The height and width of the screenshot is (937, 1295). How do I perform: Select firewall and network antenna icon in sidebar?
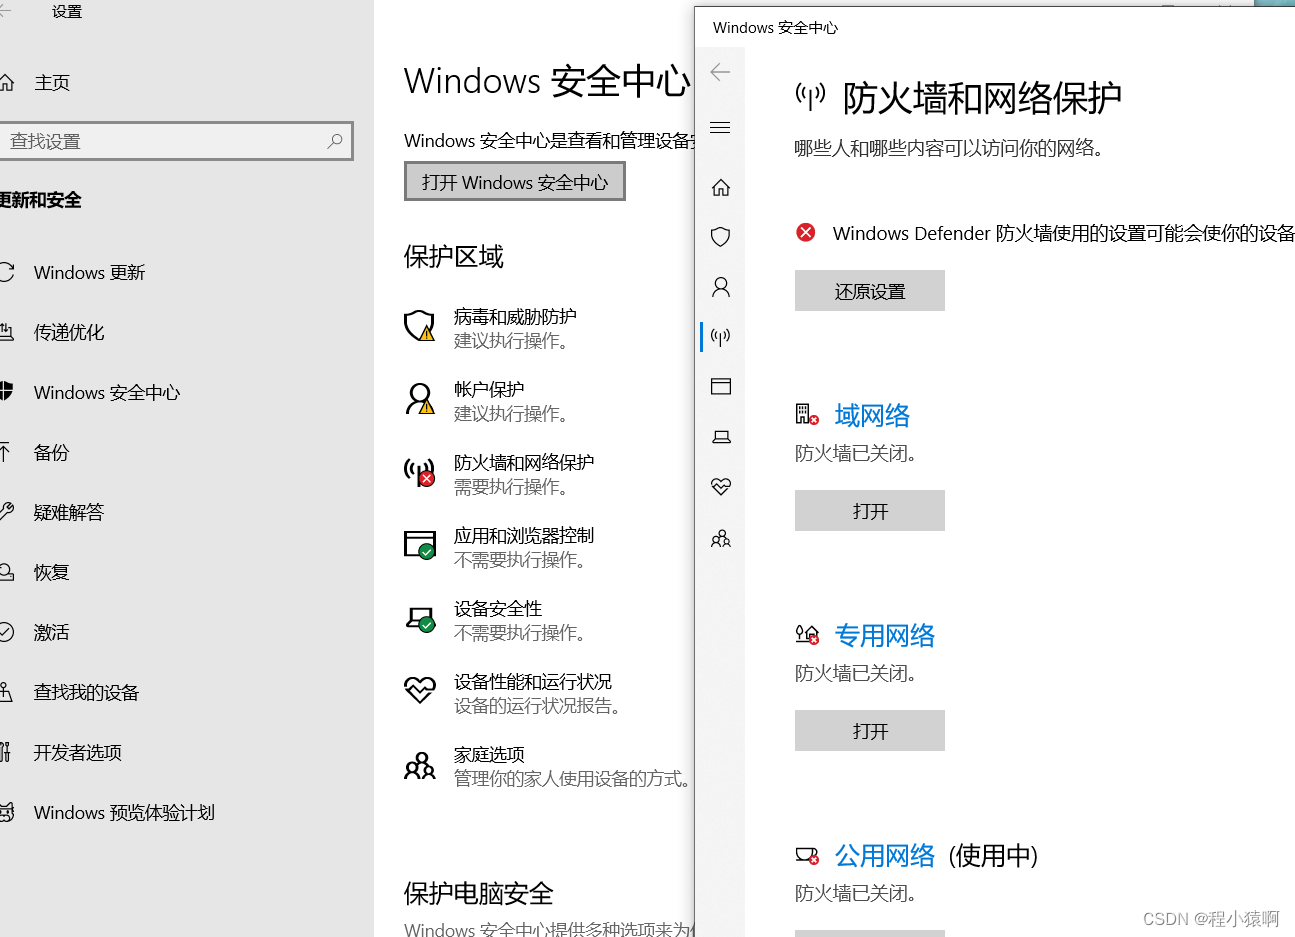coord(721,337)
